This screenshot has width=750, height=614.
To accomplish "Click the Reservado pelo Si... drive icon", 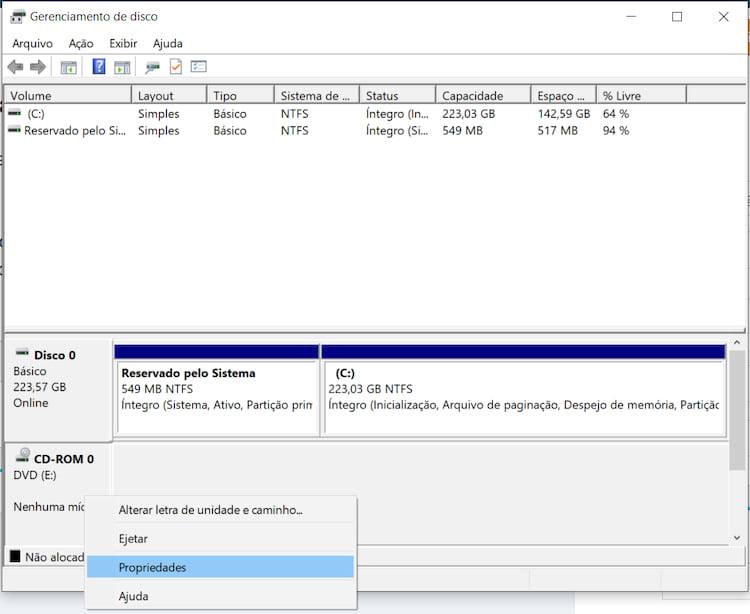I will pos(15,130).
